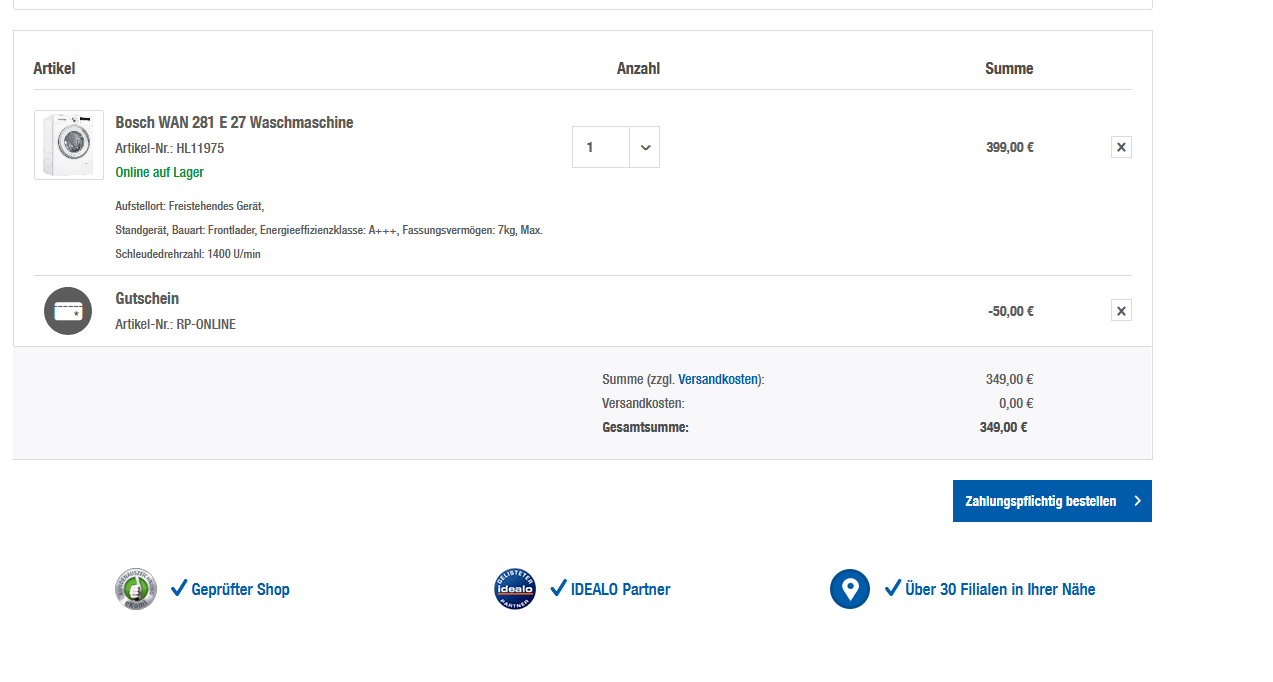
Task: Click the eKomi seal badge
Action: point(136,589)
